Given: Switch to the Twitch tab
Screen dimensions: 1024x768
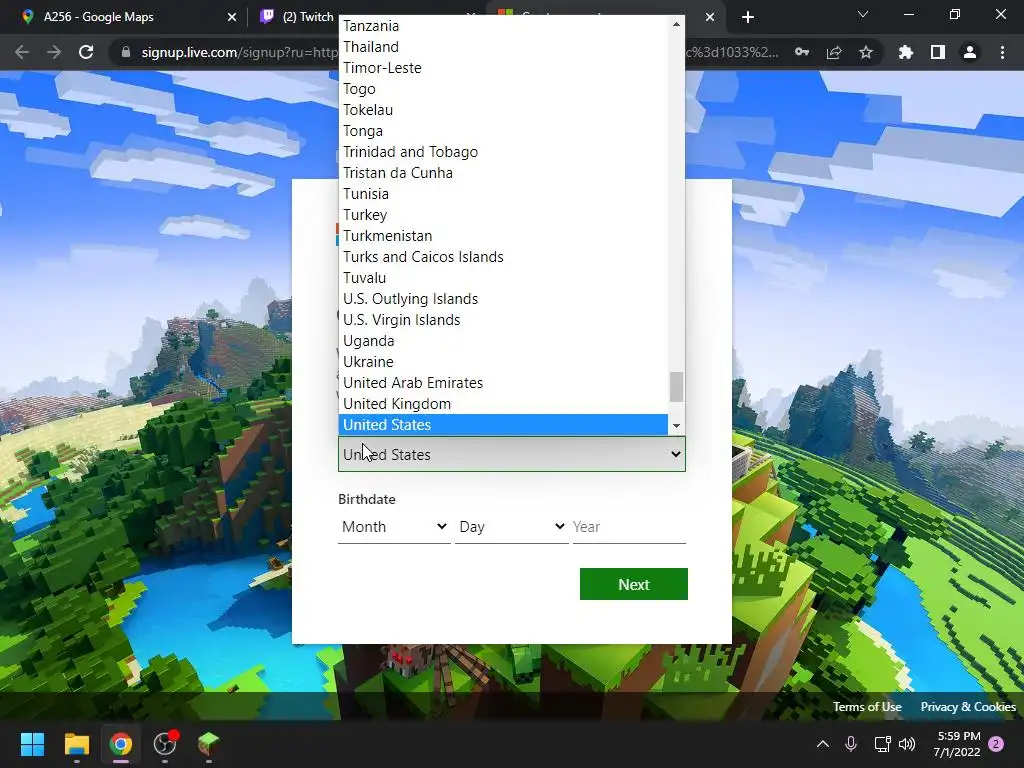Looking at the screenshot, I should [x=297, y=17].
